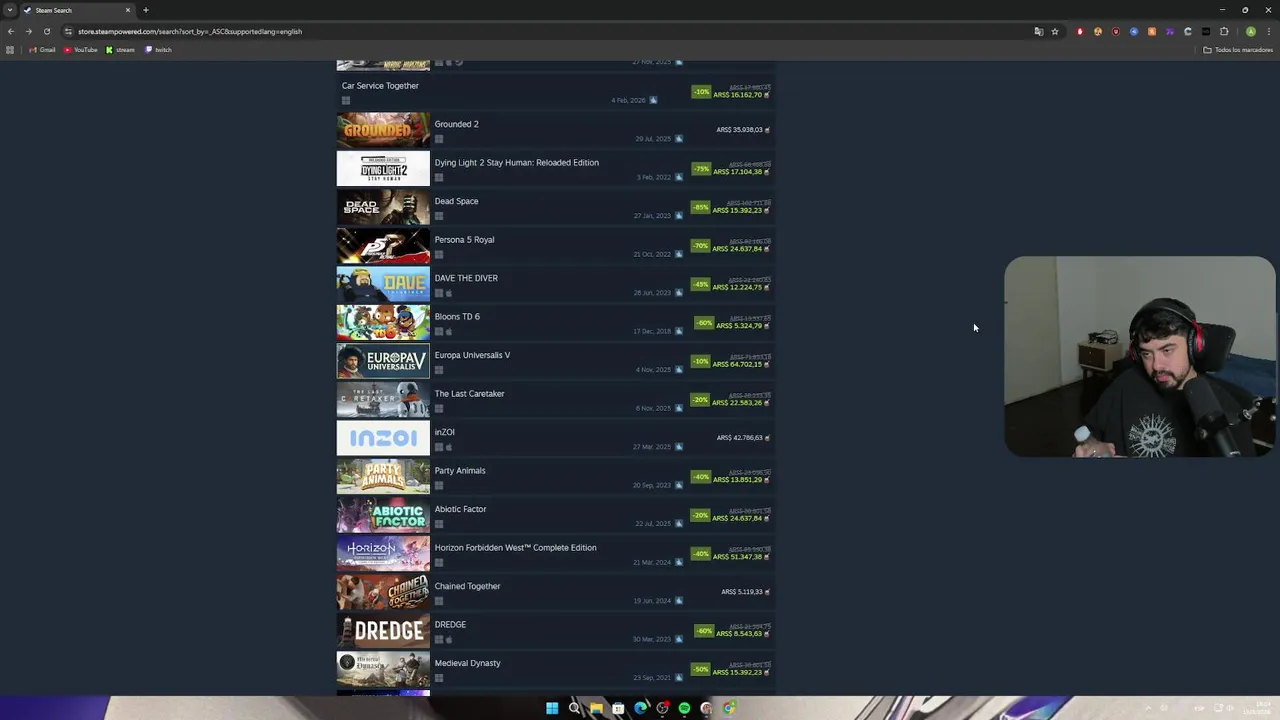Viewport: 1280px width, 720px height.
Task: Open File Explorer from the taskbar
Action: point(596,708)
